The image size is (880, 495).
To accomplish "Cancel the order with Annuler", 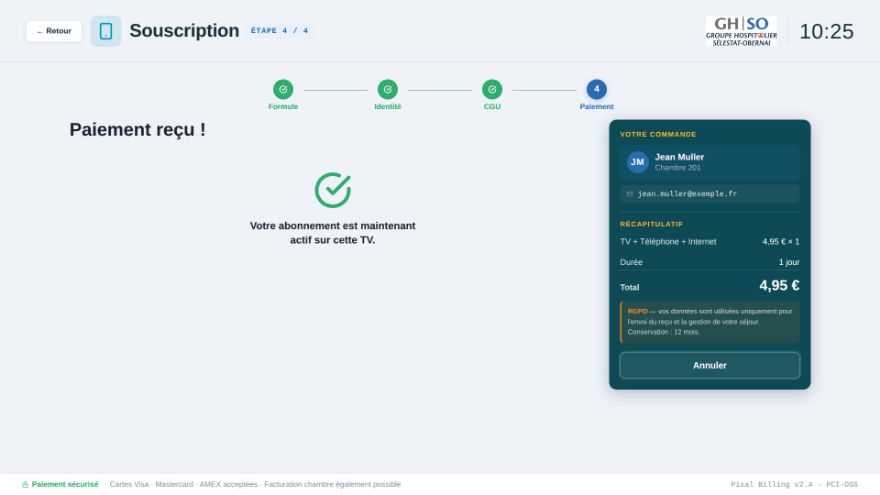I will tap(709, 365).
